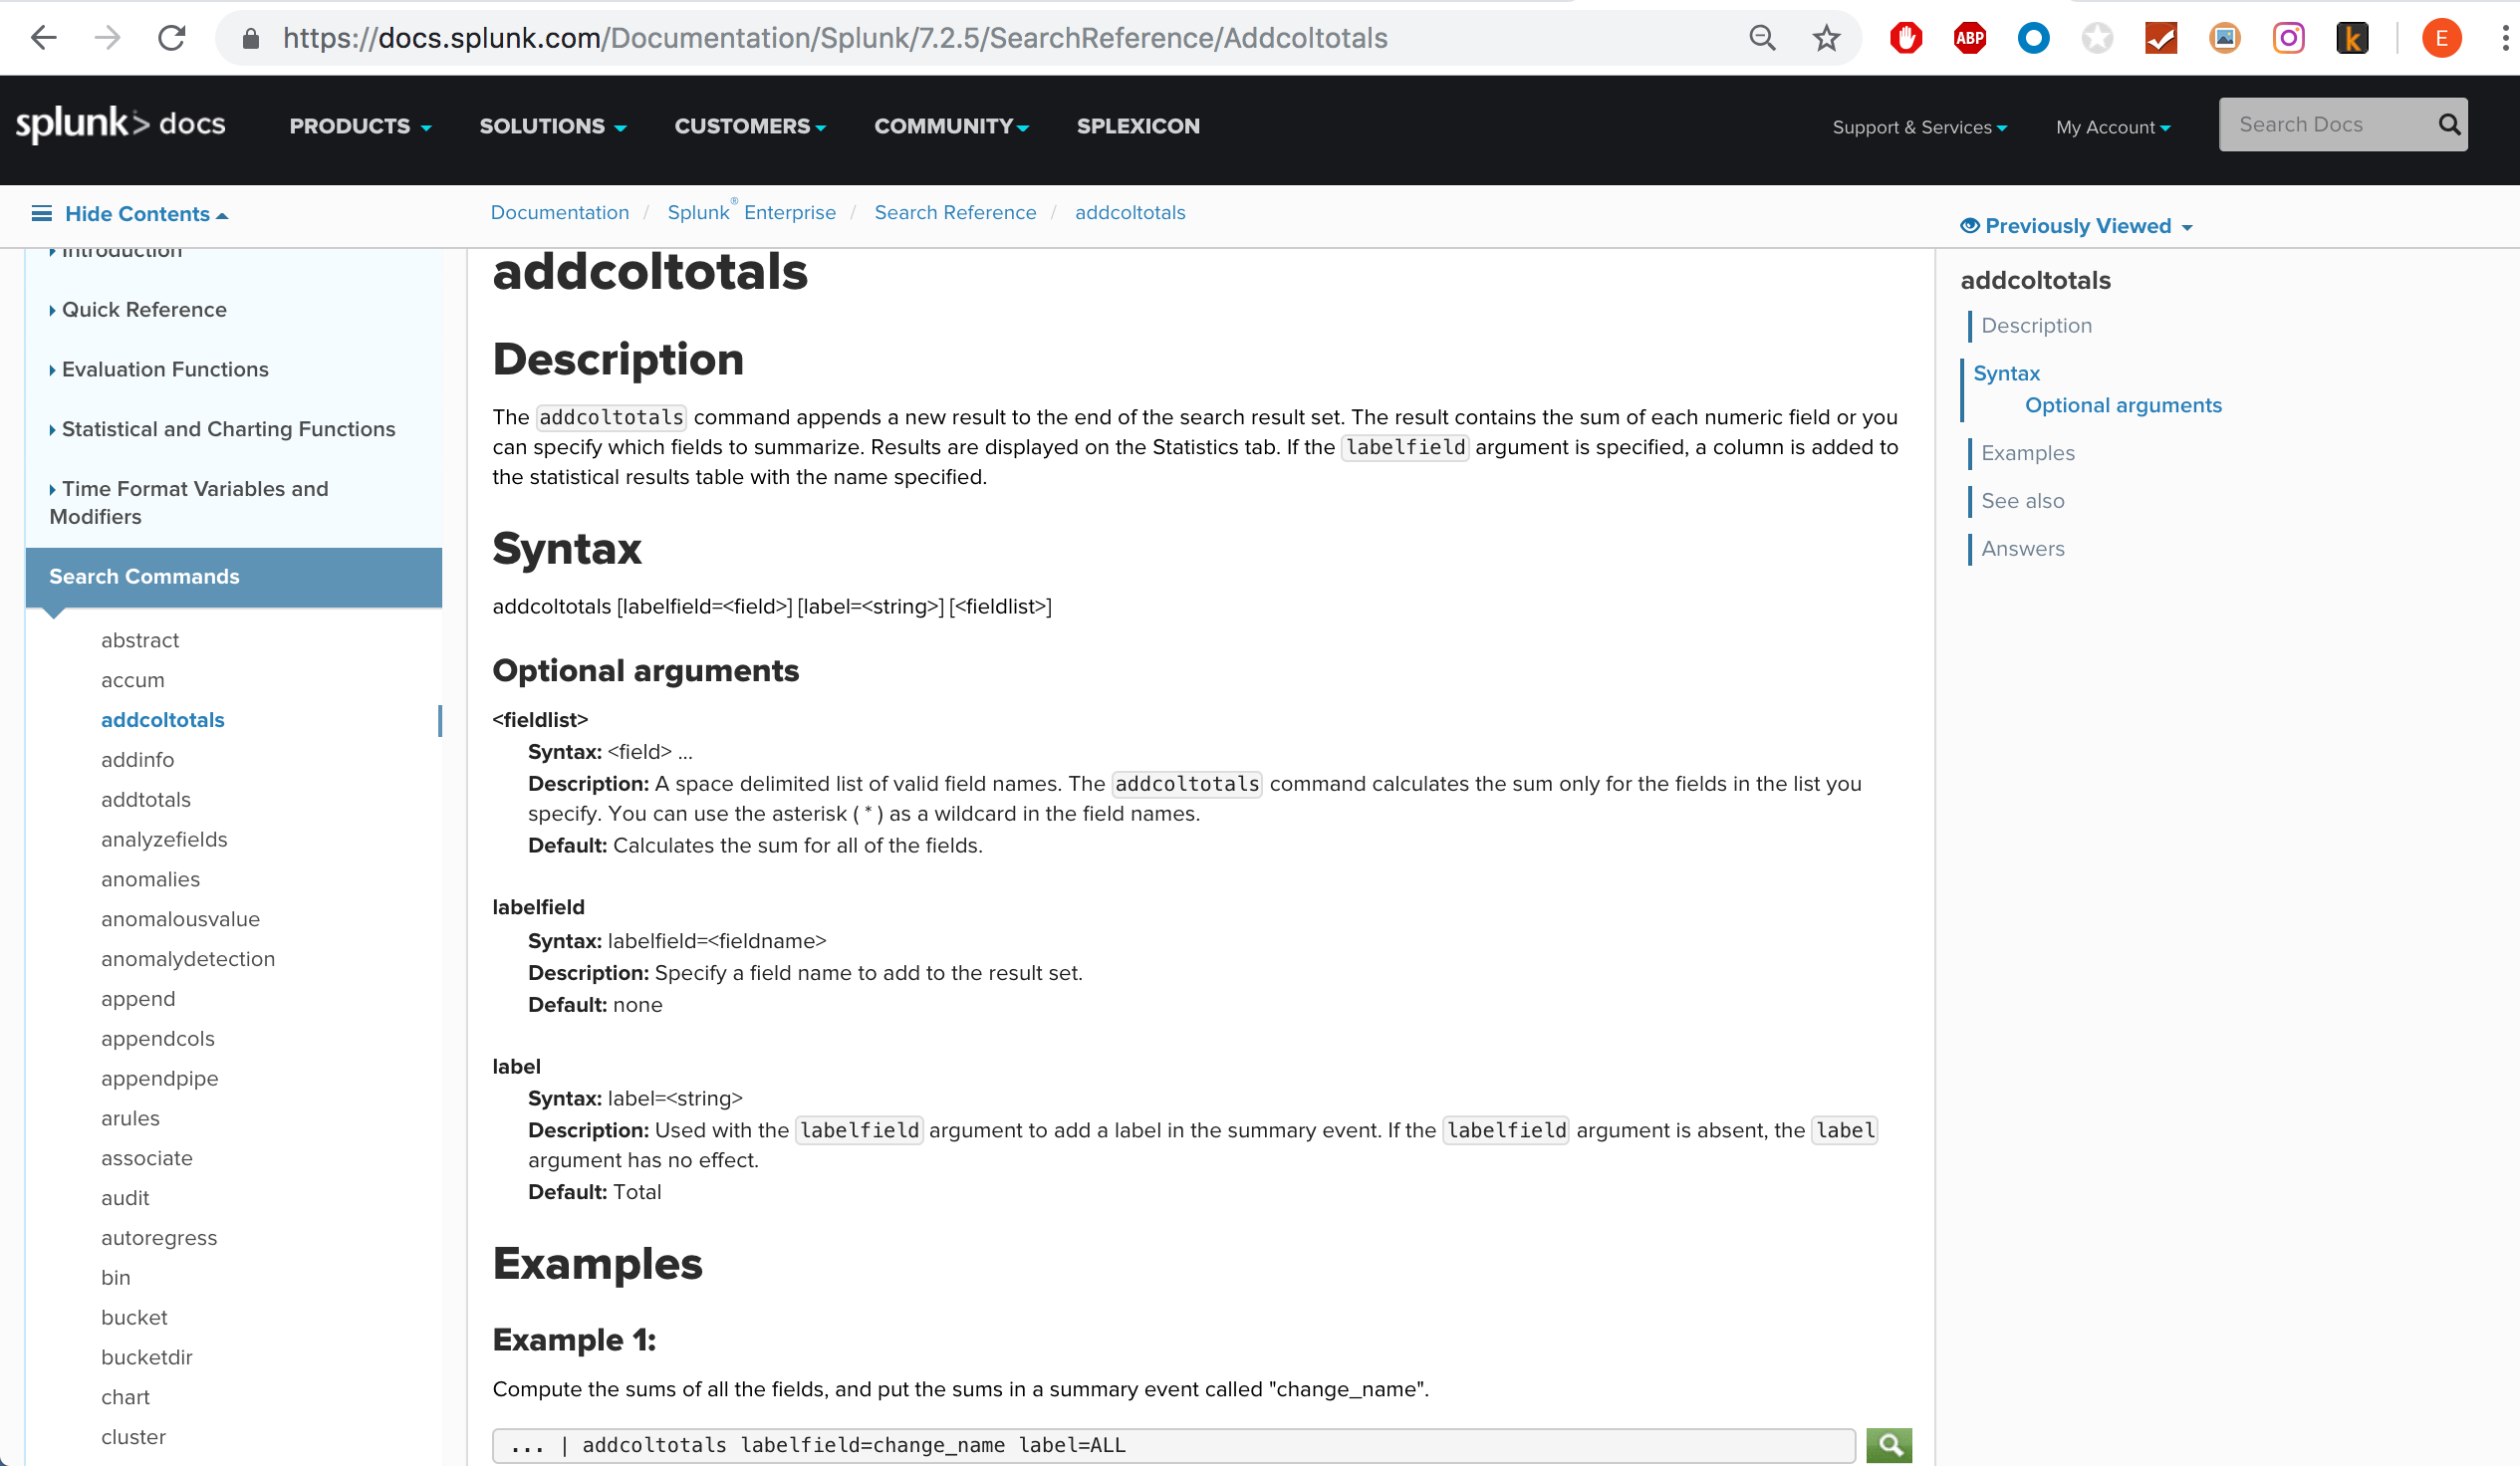Click the zoom magnifier icon in the address bar
This screenshot has width=2520, height=1466.
tap(1762, 38)
